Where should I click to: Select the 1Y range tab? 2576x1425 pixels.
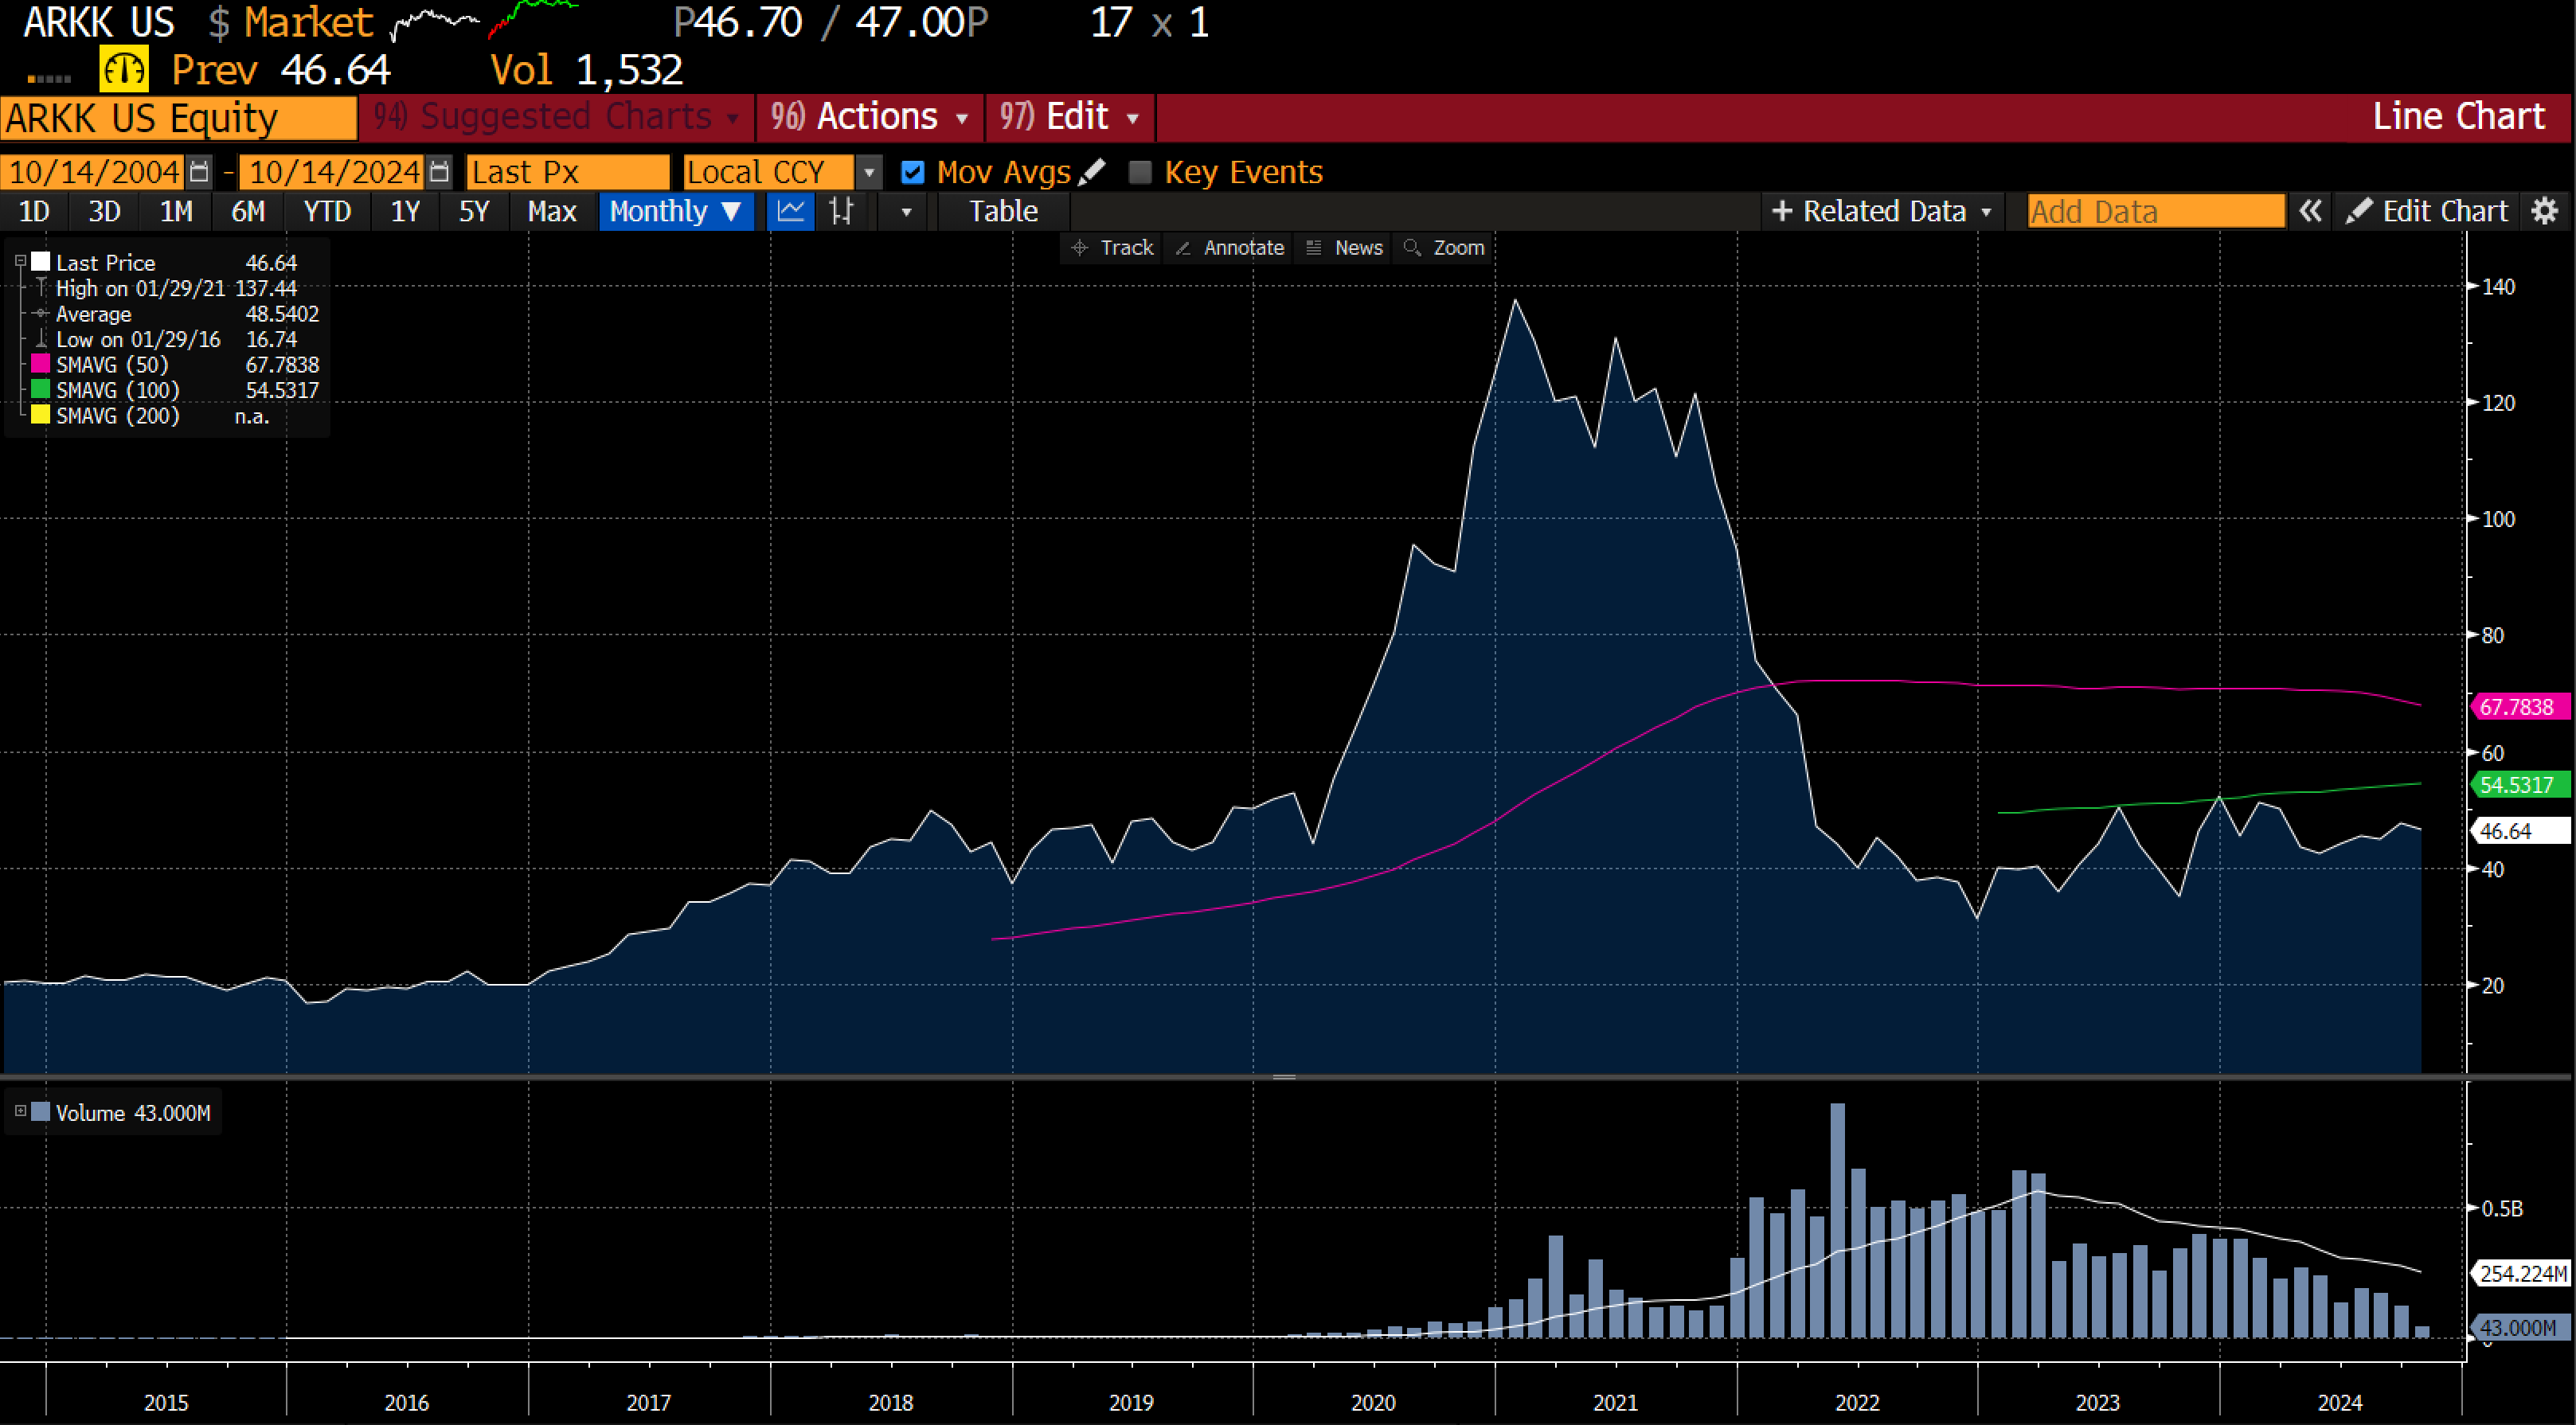[x=405, y=211]
